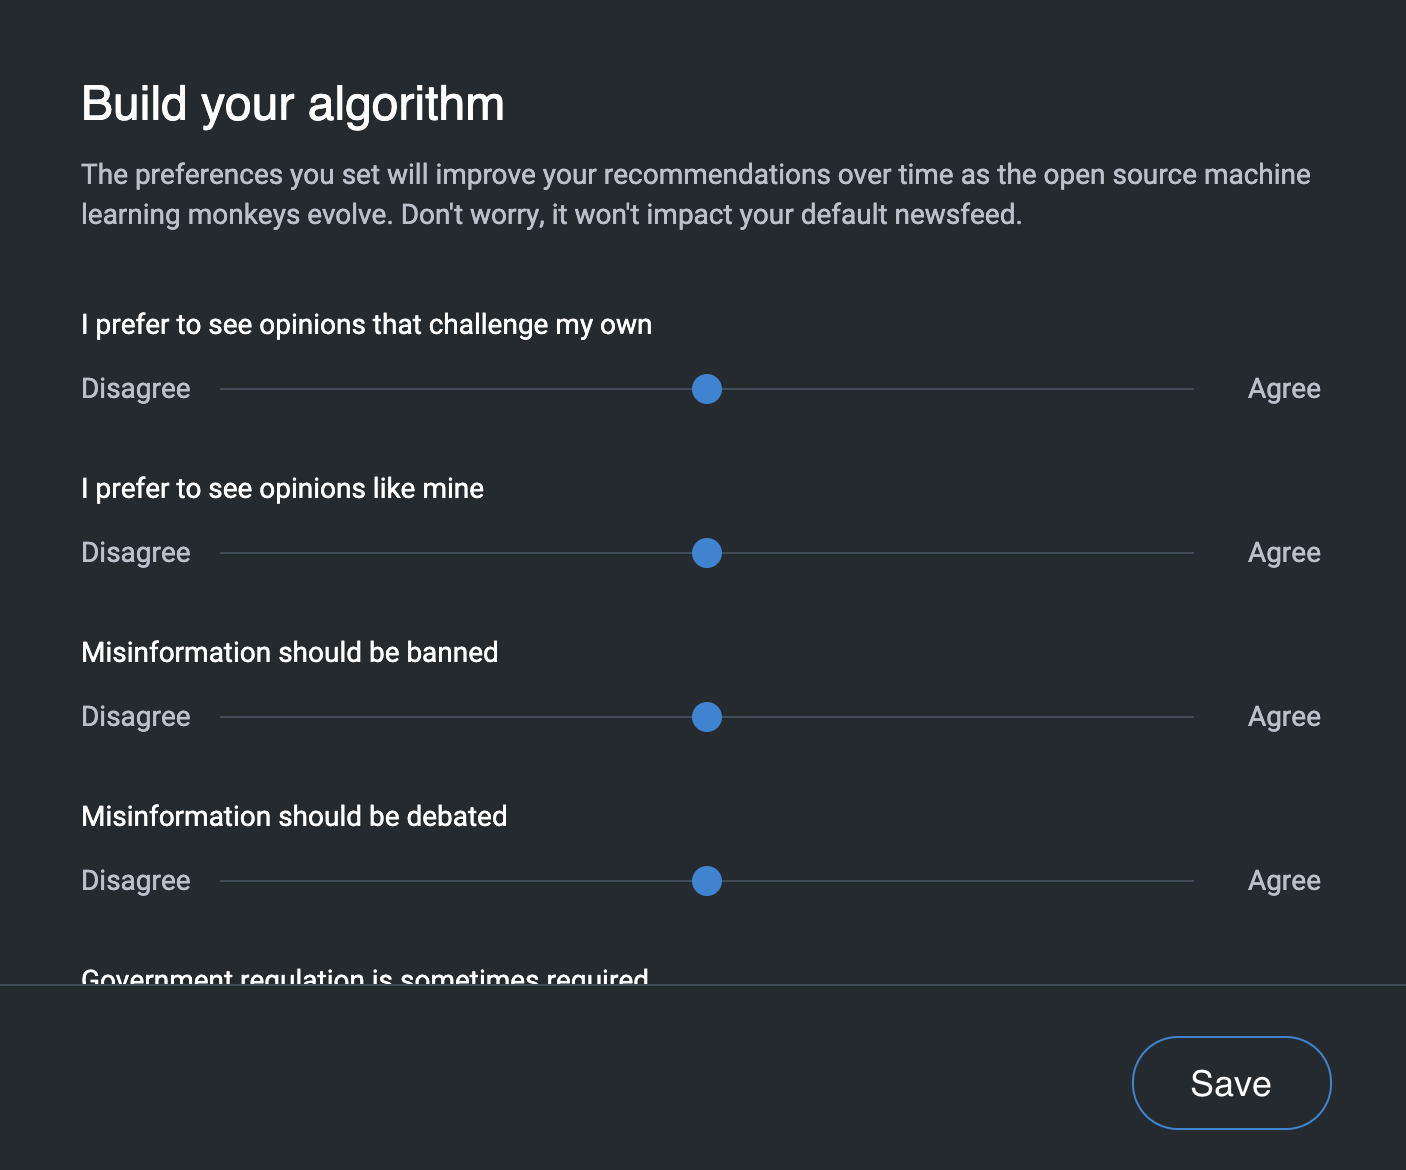Image resolution: width=1406 pixels, height=1170 pixels.
Task: Click the preferences description paragraph
Action: click(695, 194)
